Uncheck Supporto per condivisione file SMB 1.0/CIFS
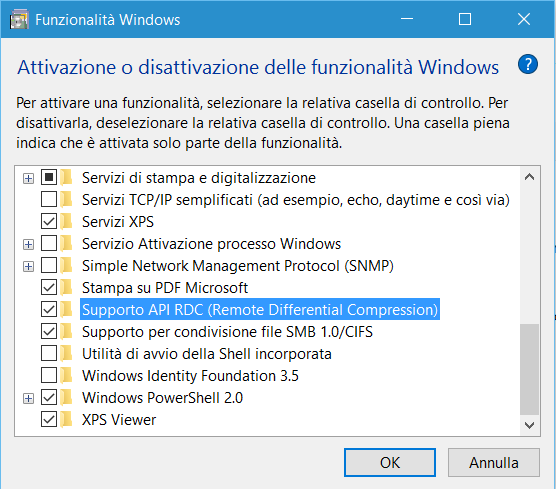This screenshot has height=489, width=556. click(49, 331)
